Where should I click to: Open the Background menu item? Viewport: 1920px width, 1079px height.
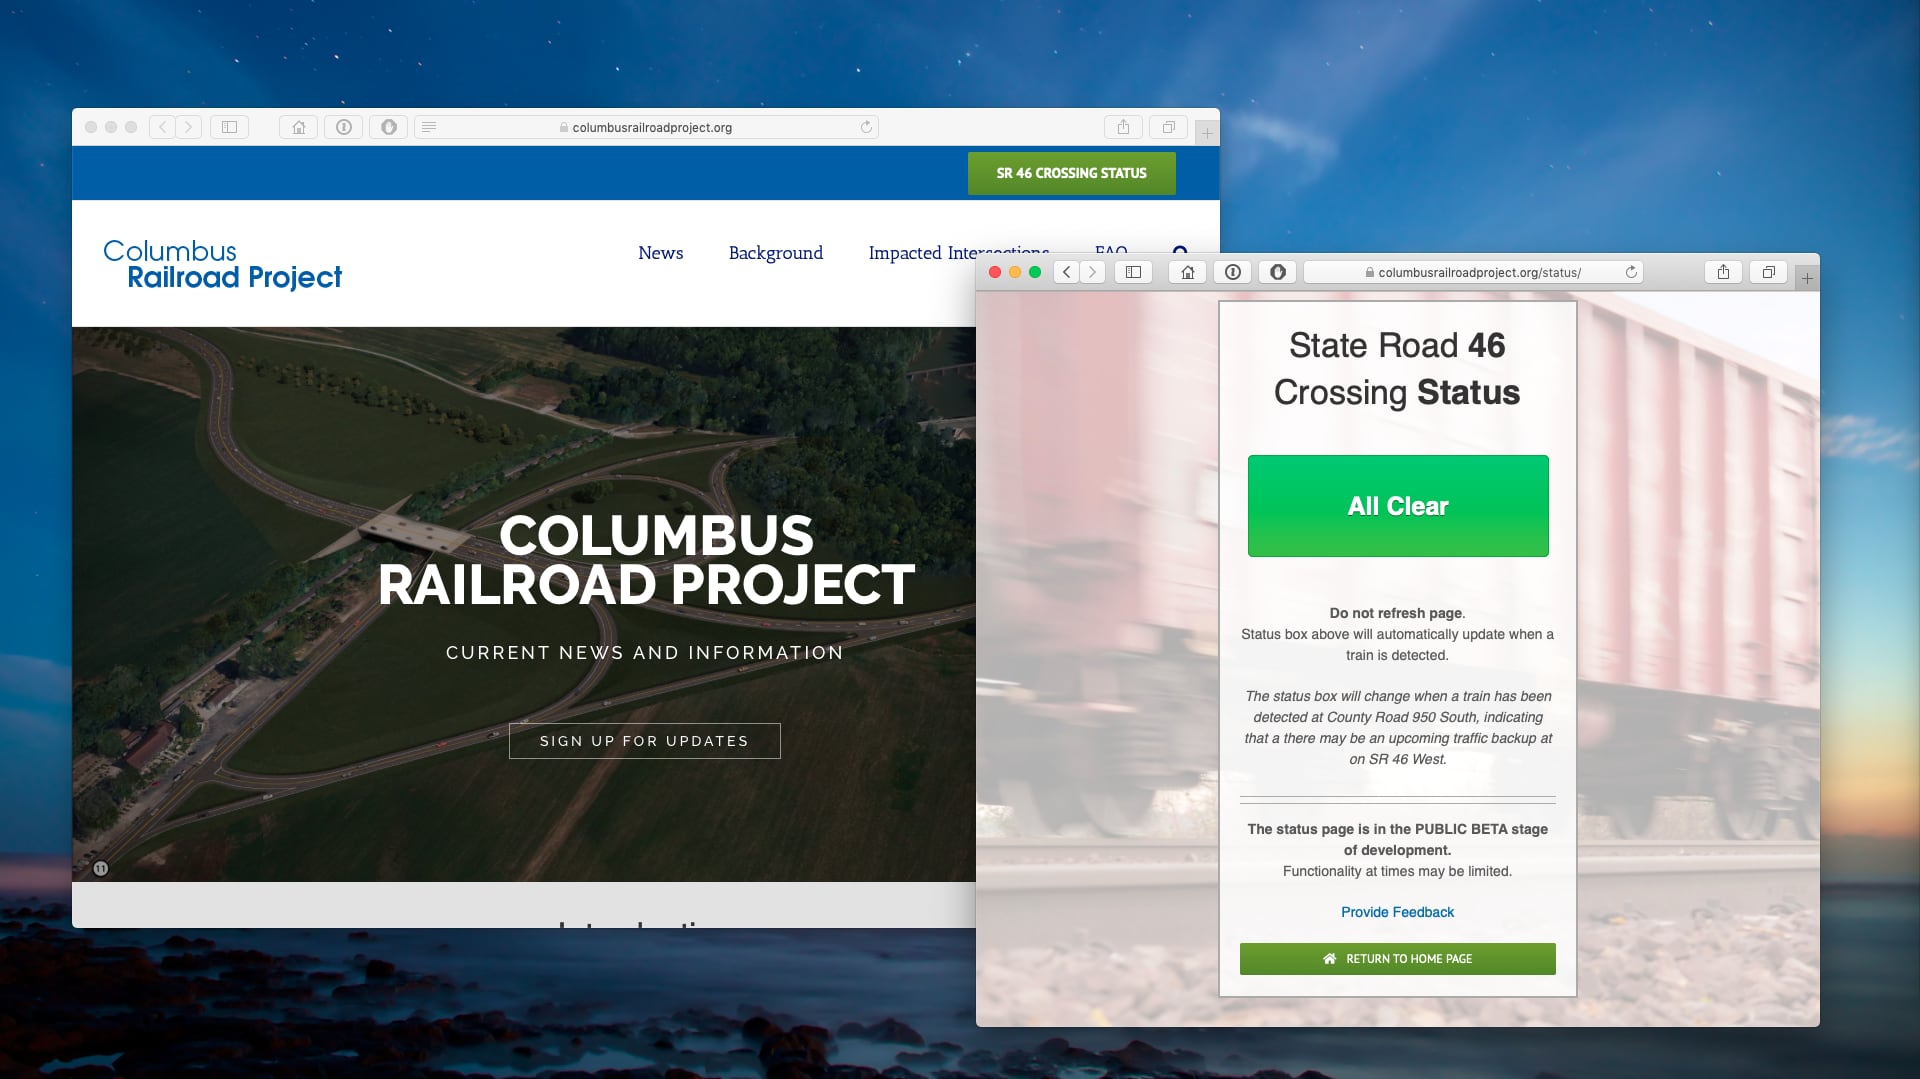tap(776, 253)
